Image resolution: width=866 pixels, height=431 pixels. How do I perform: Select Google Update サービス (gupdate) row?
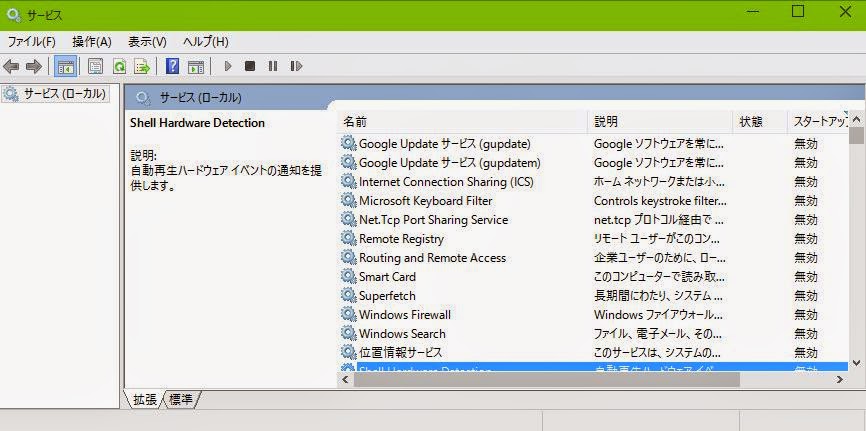tap(594, 144)
